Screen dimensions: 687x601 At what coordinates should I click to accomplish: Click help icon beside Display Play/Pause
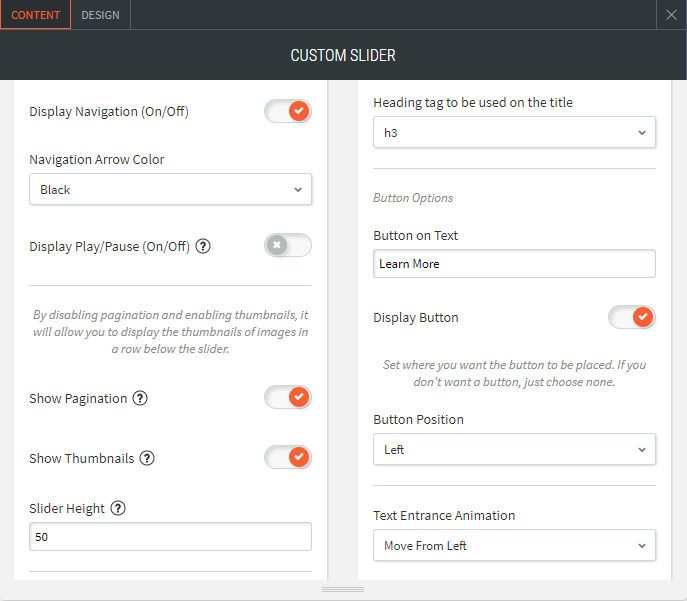(203, 246)
